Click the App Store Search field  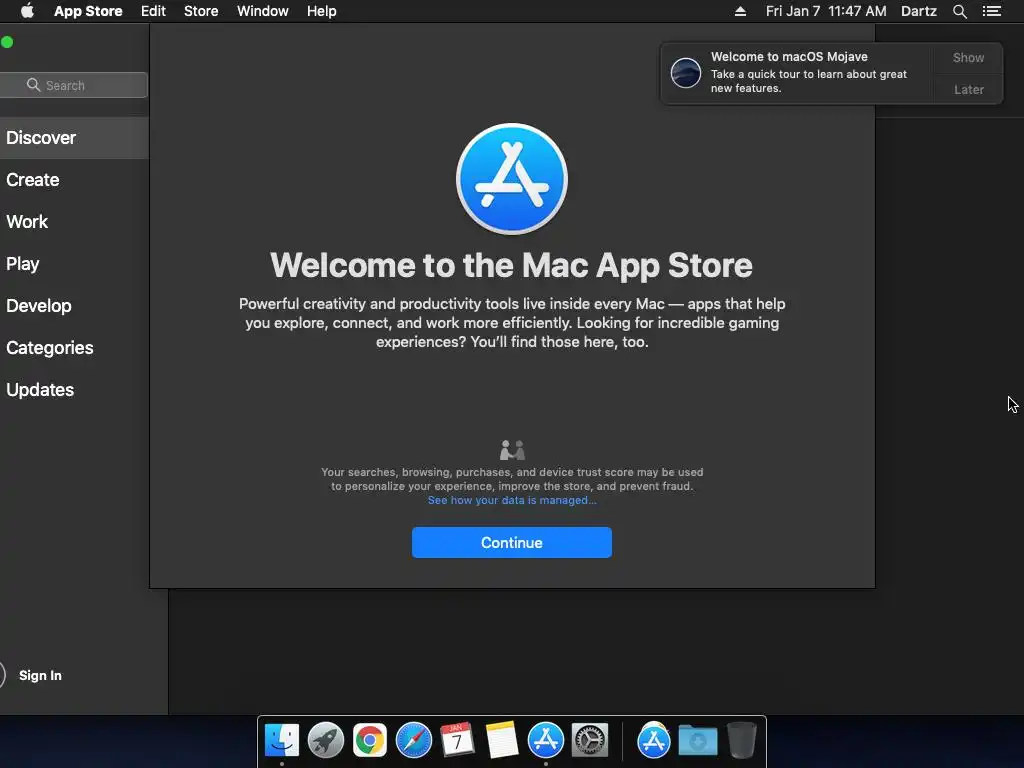pyautogui.click(x=74, y=85)
